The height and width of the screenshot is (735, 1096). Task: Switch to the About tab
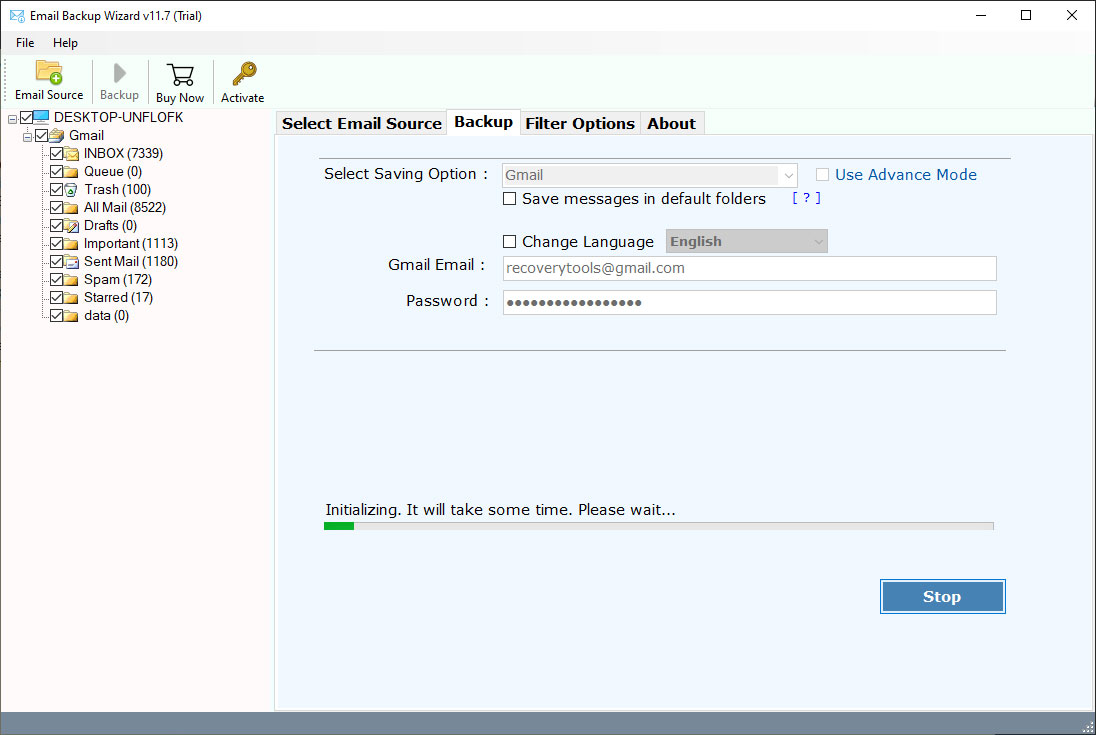pos(672,124)
